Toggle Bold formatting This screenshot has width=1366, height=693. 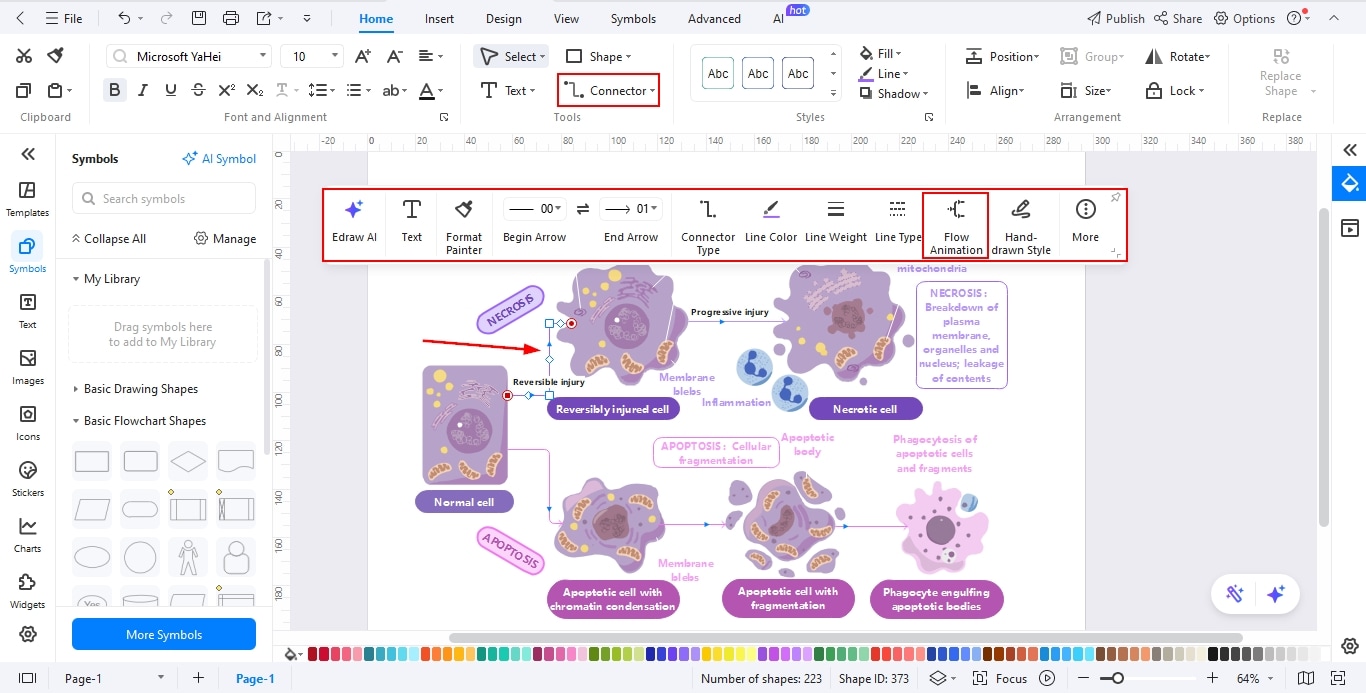115,90
